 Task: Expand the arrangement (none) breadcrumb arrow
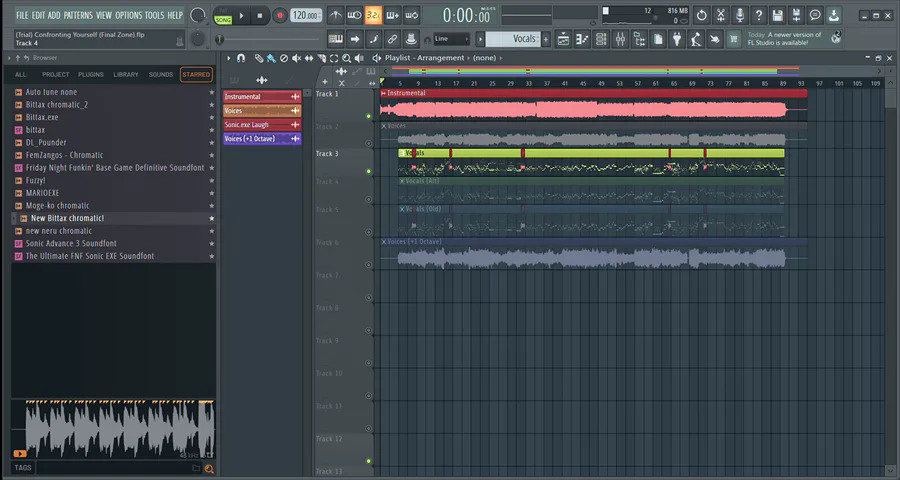point(501,58)
